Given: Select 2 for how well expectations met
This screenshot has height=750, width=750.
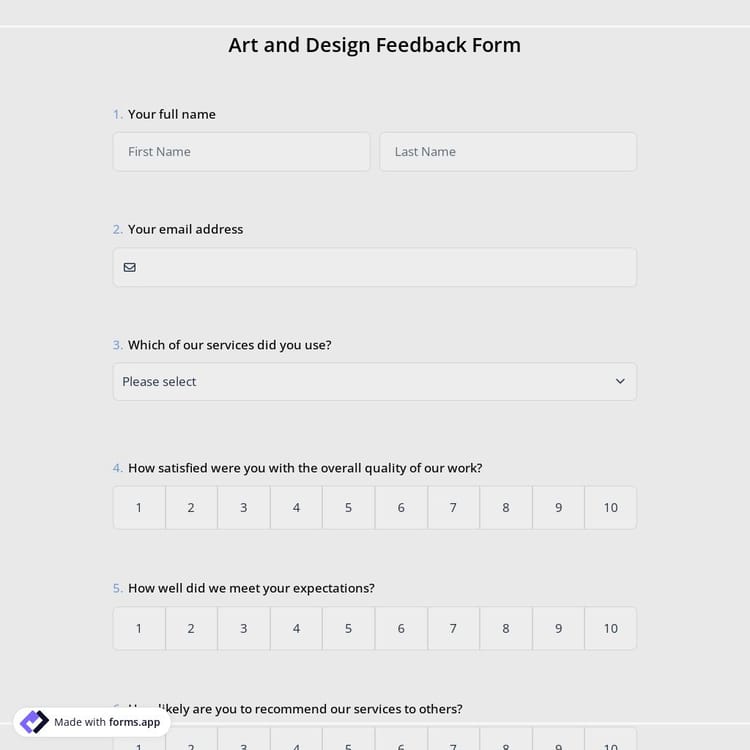Looking at the screenshot, I should click(x=191, y=628).
